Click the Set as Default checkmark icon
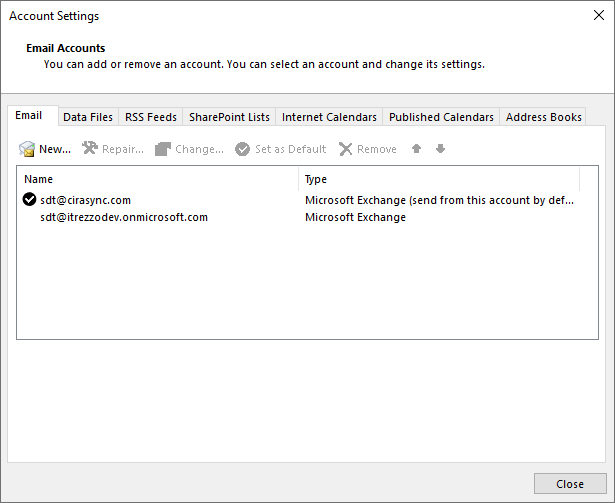The width and height of the screenshot is (615, 503). point(242,149)
